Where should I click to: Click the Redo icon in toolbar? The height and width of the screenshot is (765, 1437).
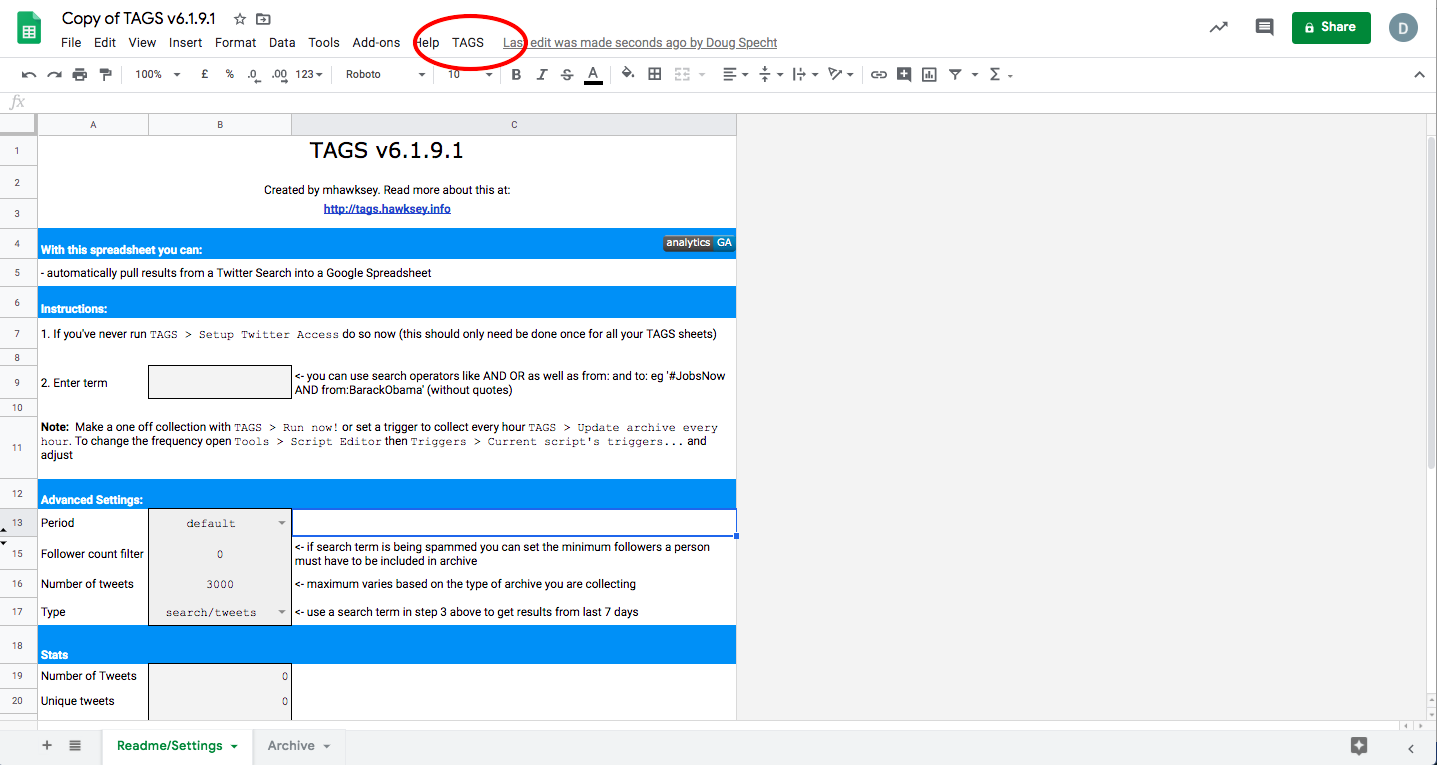pos(54,75)
